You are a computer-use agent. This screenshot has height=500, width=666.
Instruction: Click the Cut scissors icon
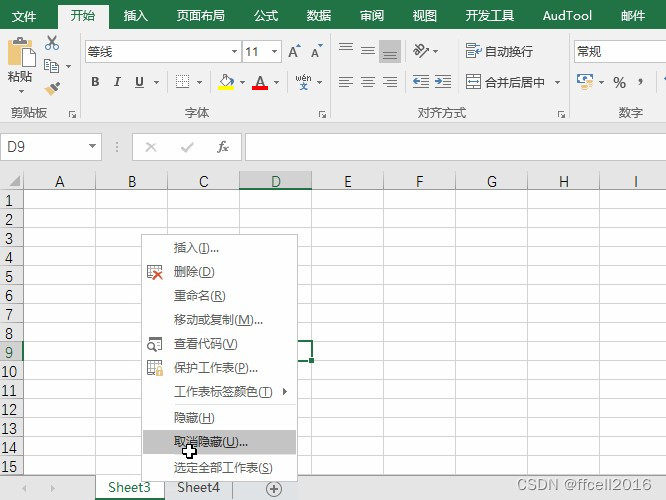pos(52,43)
